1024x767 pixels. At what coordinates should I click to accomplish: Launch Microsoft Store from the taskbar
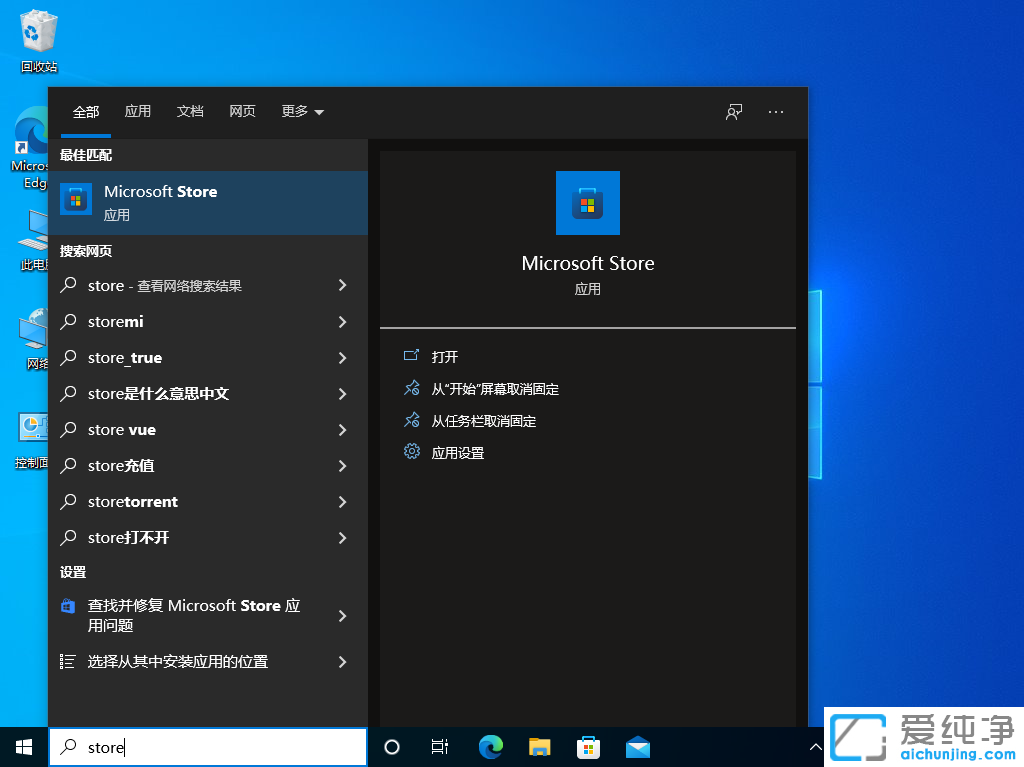click(x=588, y=747)
